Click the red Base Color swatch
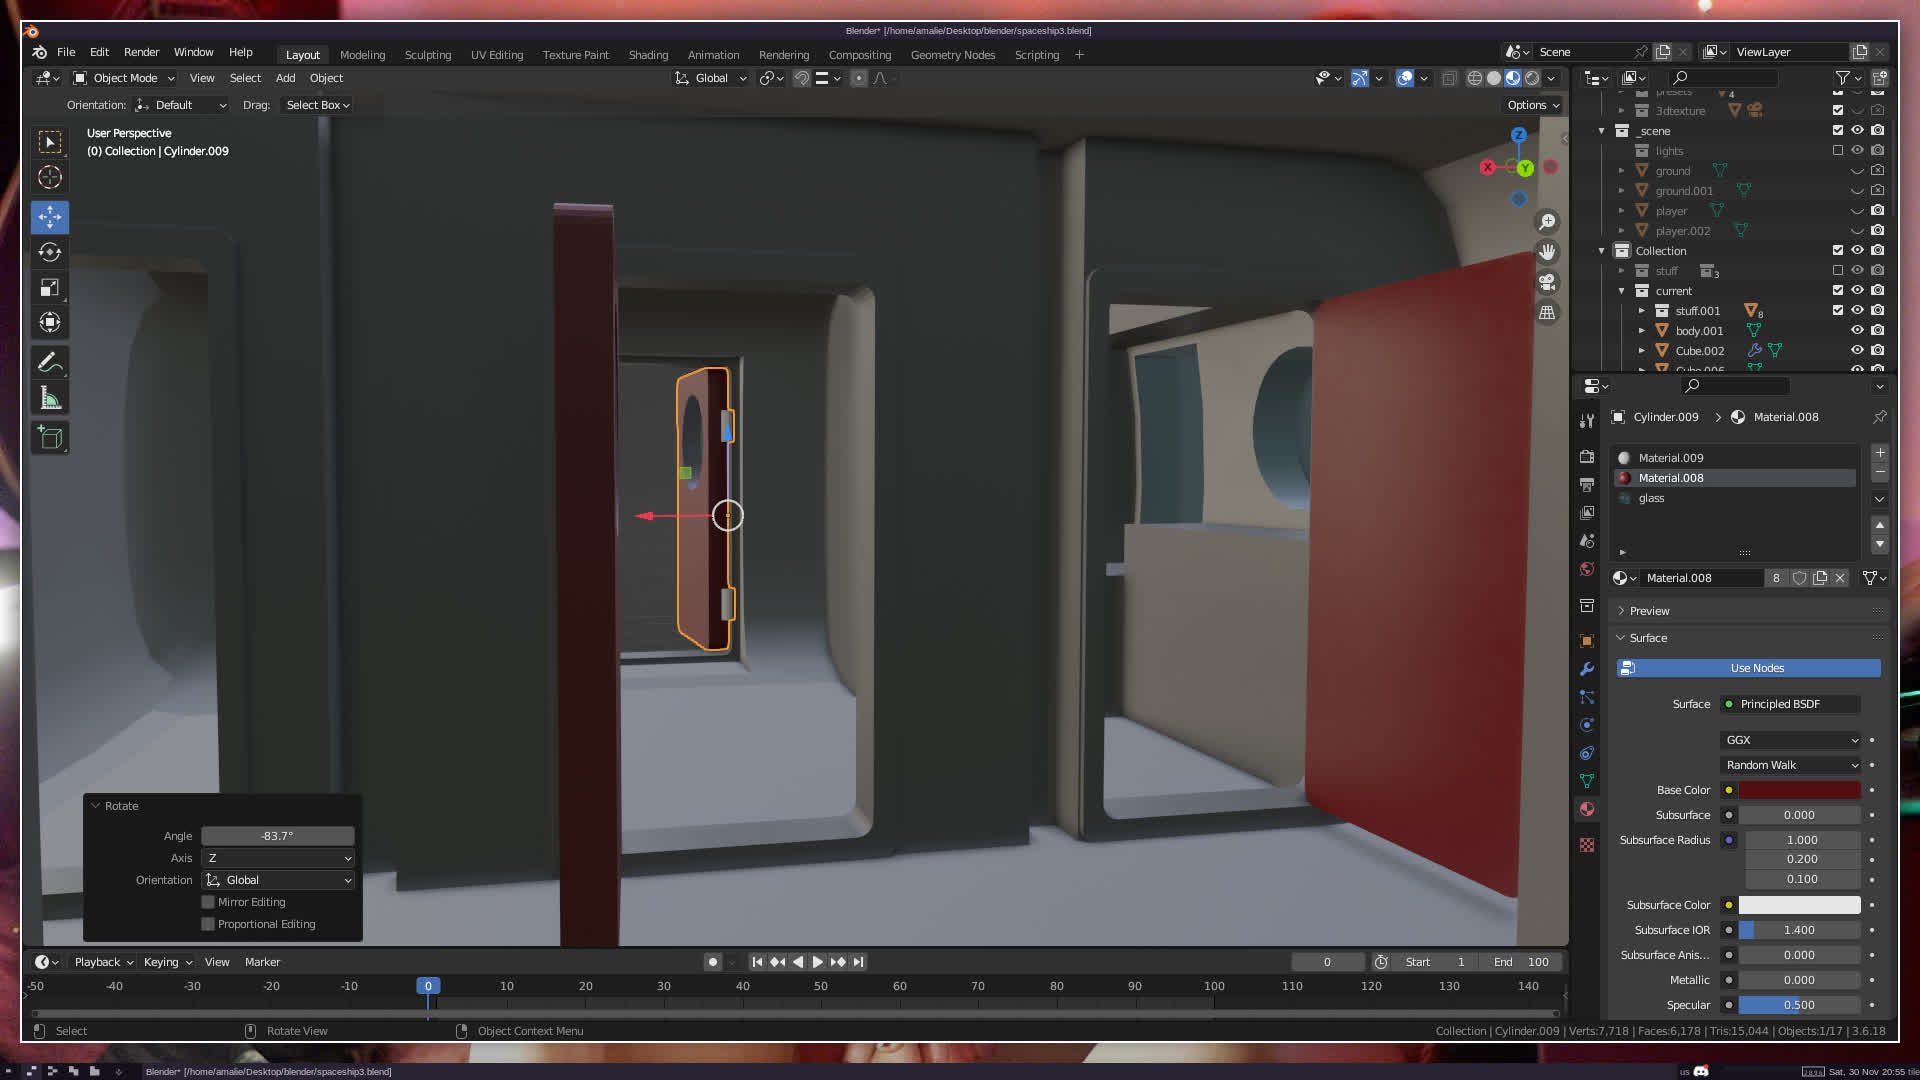 [x=1798, y=790]
